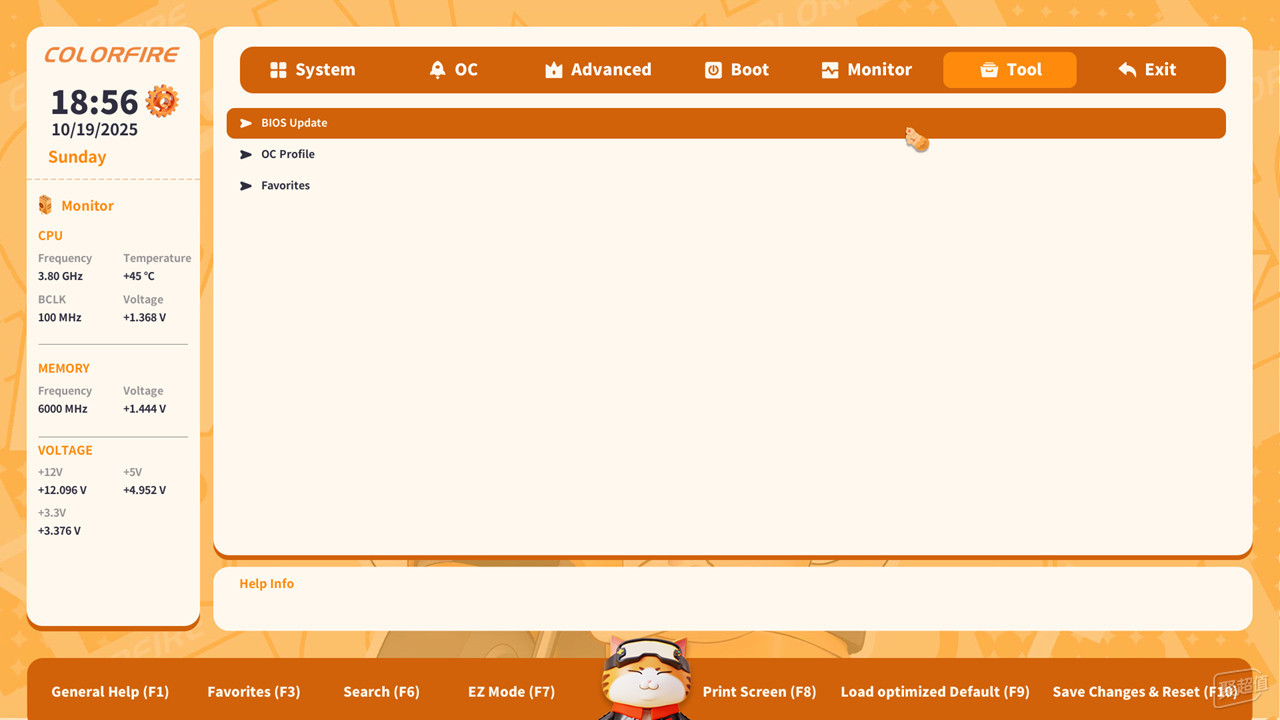
Task: Switch to the Advanced tab
Action: (x=610, y=70)
